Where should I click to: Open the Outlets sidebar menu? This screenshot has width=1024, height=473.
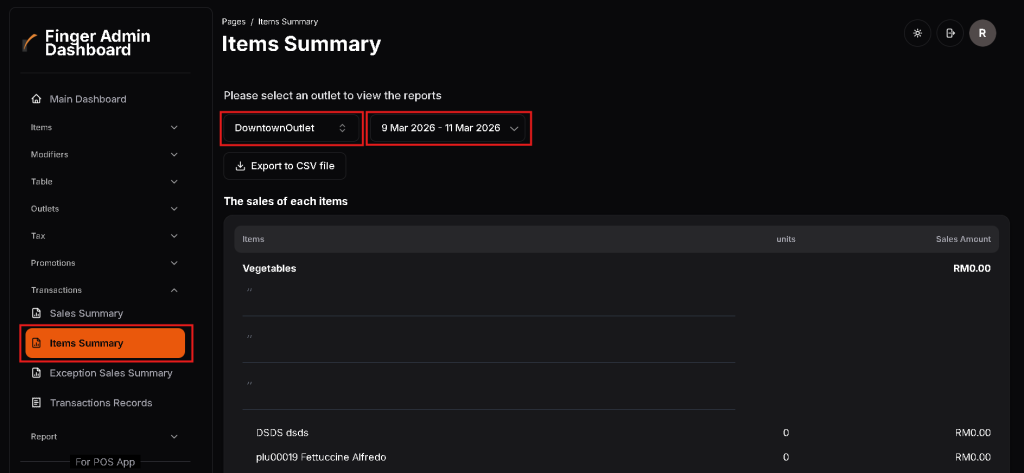(x=105, y=208)
